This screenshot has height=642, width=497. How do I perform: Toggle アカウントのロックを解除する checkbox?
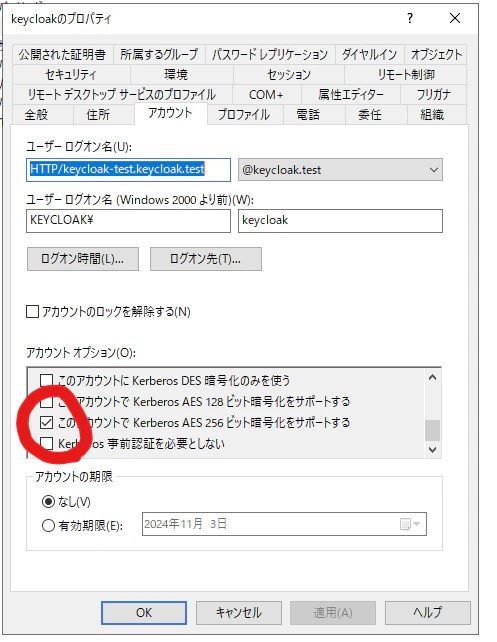click(x=32, y=312)
